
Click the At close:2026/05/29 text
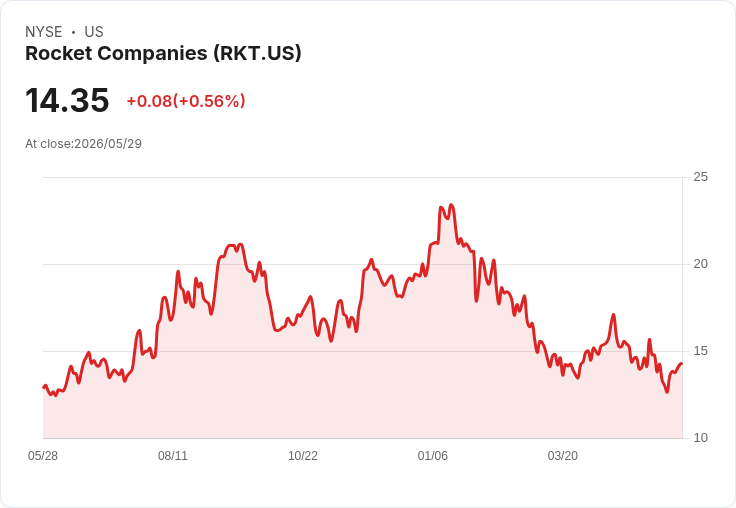(x=84, y=144)
